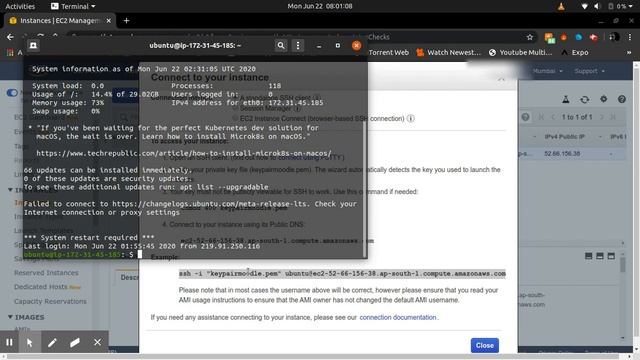The image size is (640, 360).
Task: Open the terminal hamburger menu
Action: 298,45
